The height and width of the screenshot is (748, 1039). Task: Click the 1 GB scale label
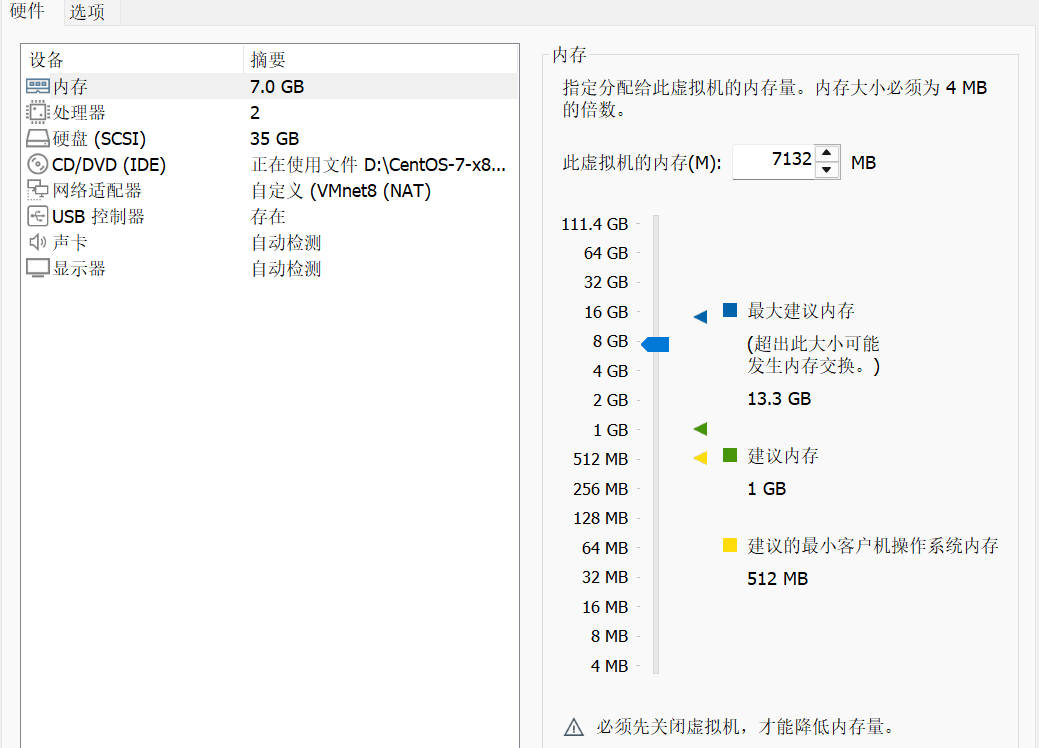610,430
